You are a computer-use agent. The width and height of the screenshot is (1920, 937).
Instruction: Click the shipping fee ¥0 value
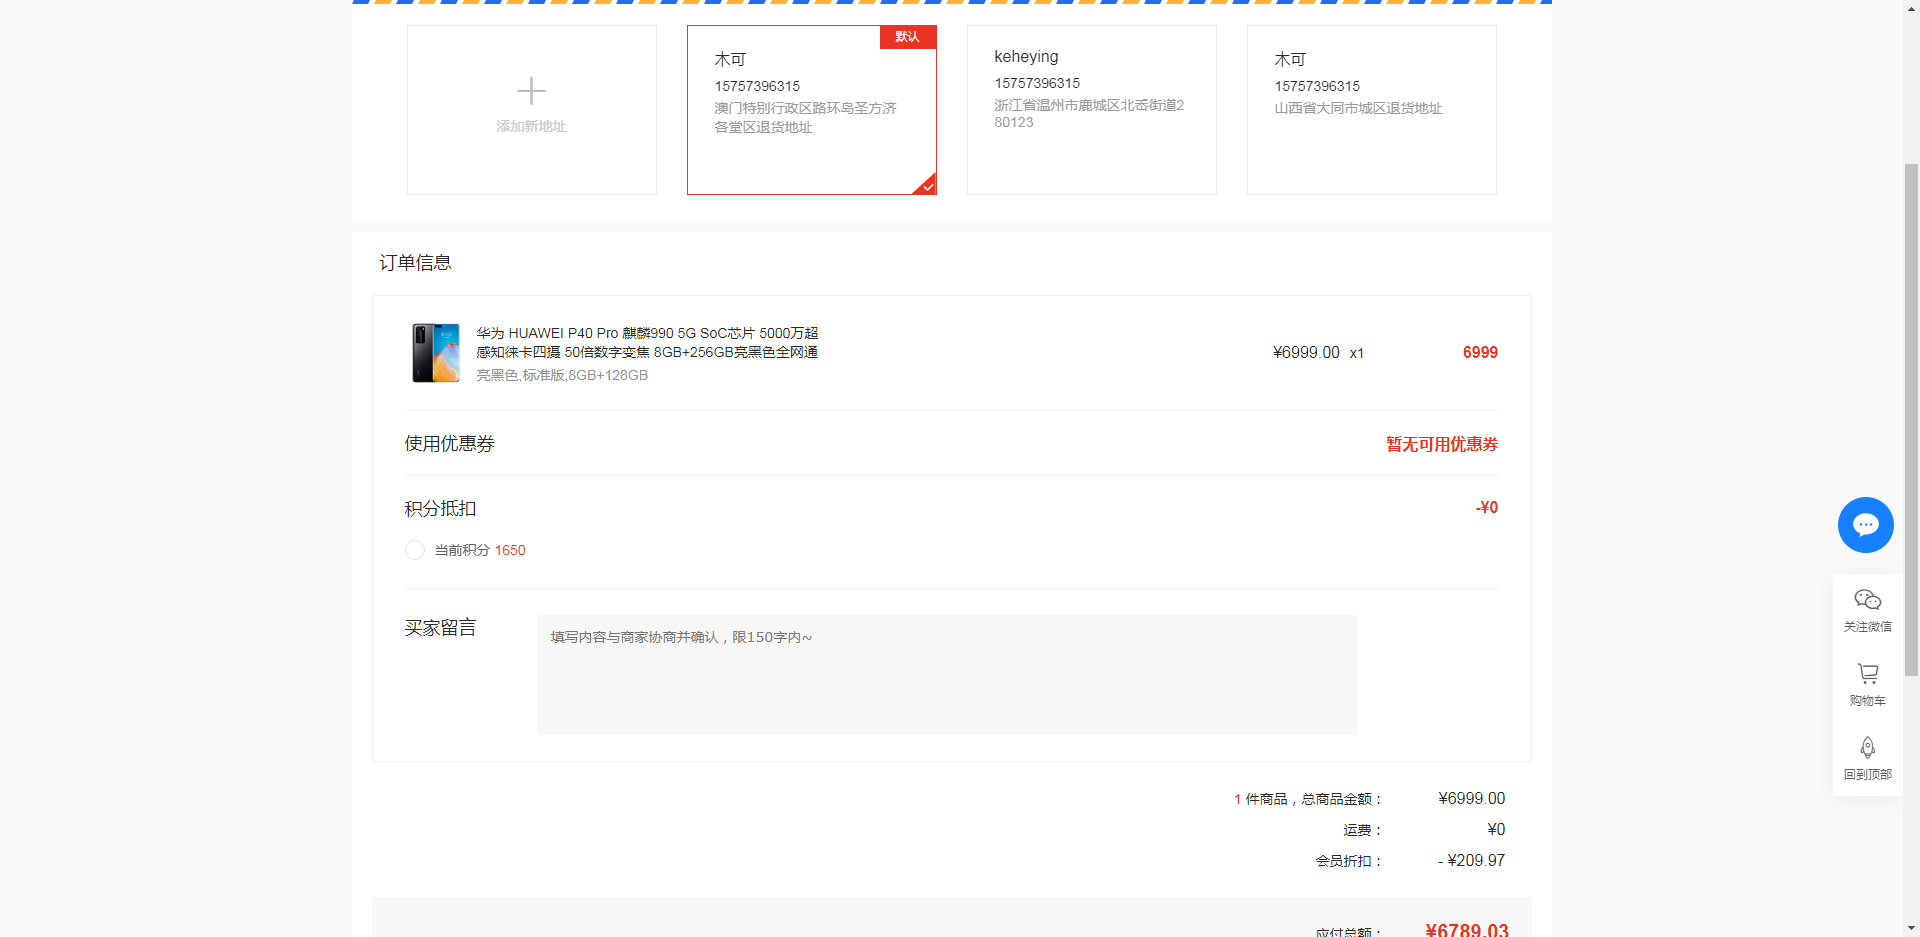tap(1496, 829)
